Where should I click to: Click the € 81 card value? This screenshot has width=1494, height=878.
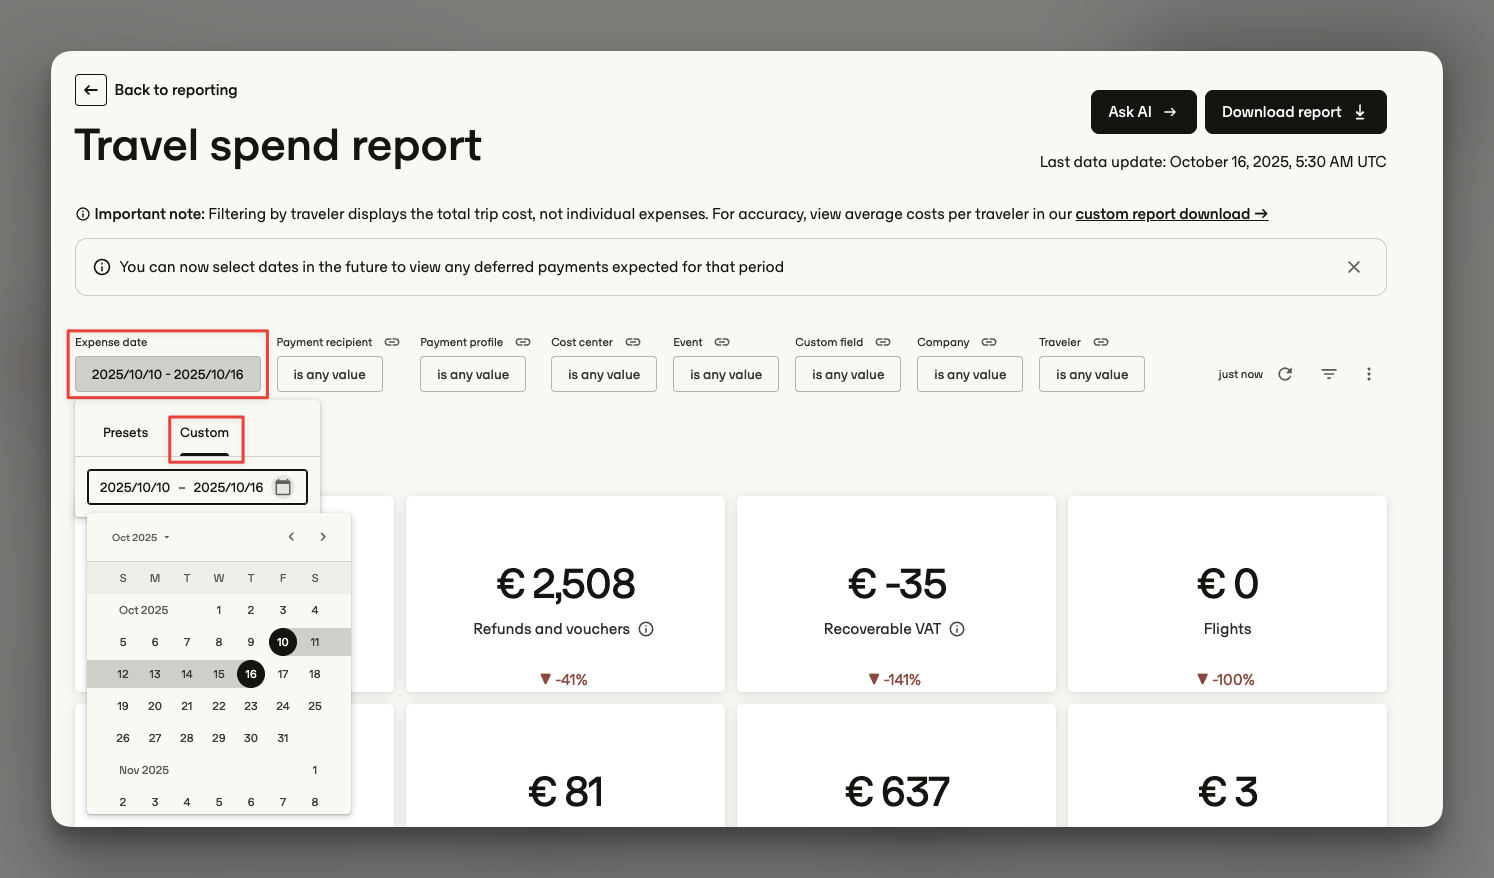coord(566,793)
